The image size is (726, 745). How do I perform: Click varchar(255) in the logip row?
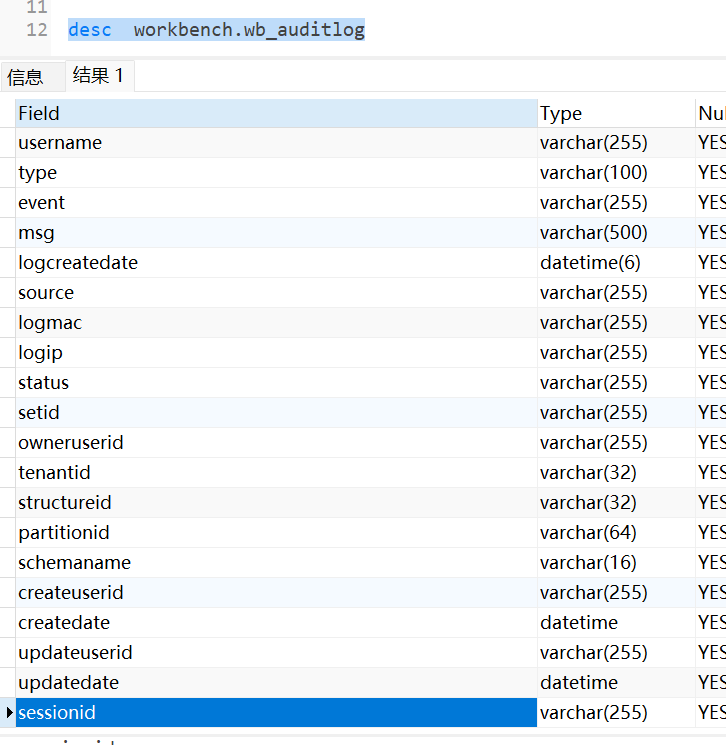point(593,353)
